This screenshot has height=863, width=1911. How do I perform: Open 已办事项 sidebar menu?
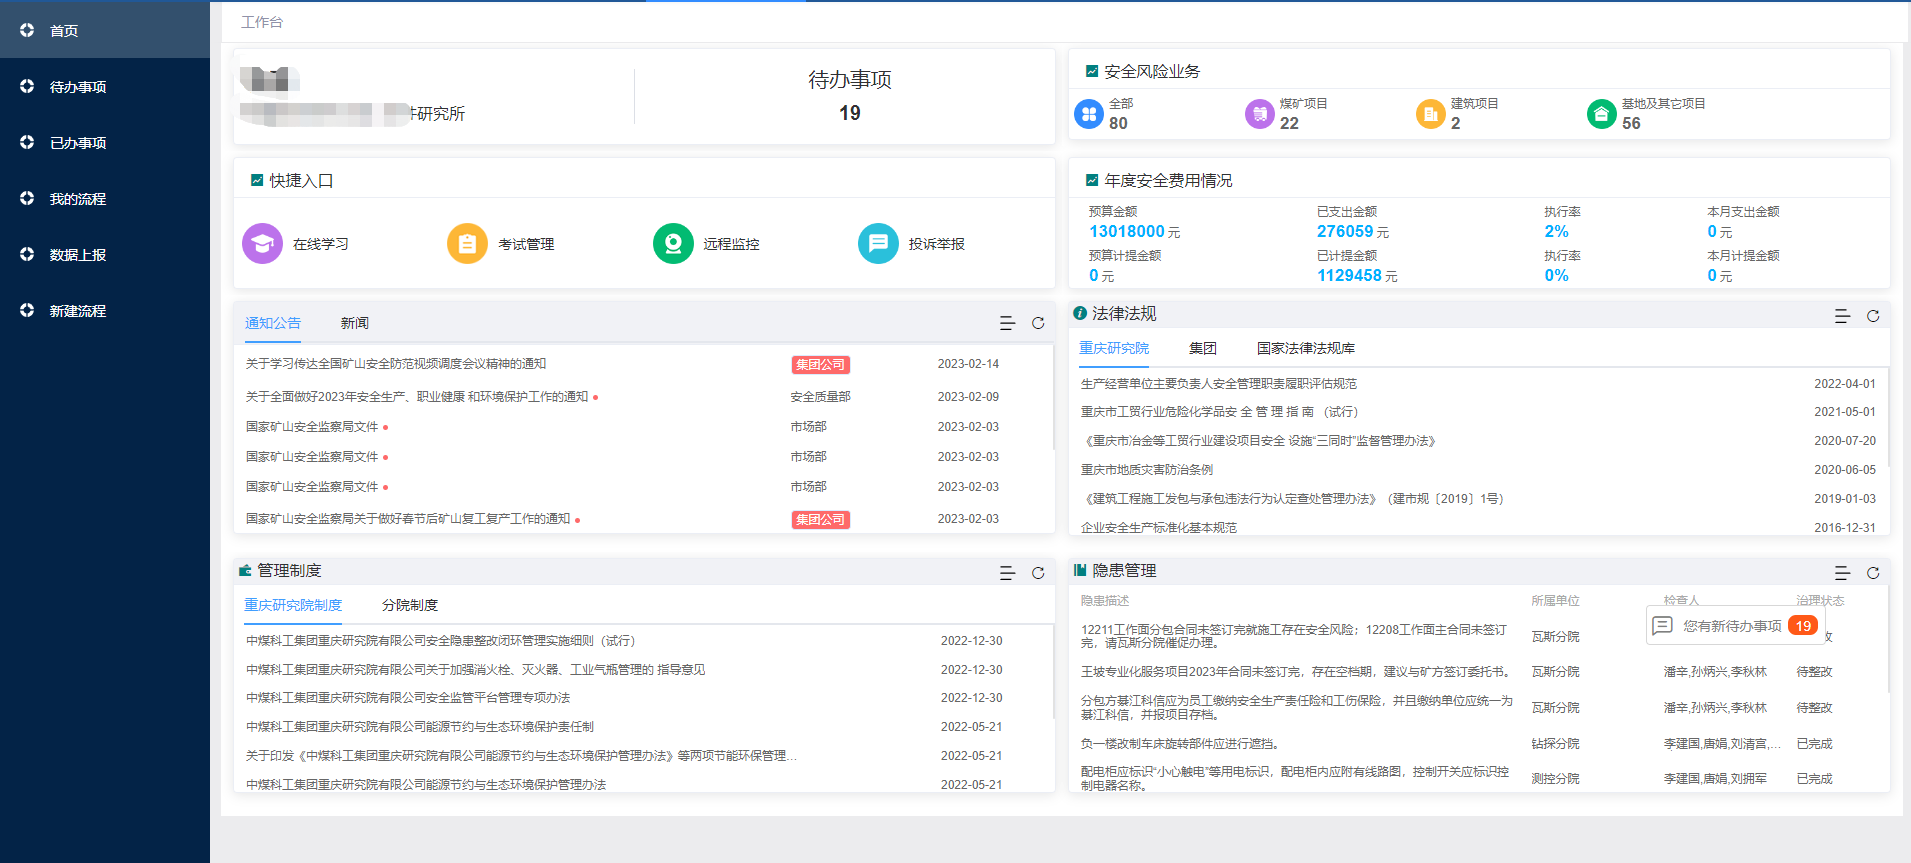coord(105,142)
